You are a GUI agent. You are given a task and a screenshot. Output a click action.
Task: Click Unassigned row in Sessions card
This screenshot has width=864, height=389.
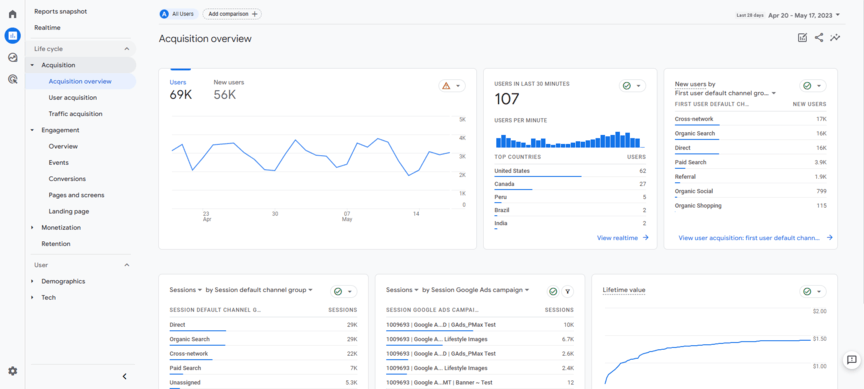point(263,383)
